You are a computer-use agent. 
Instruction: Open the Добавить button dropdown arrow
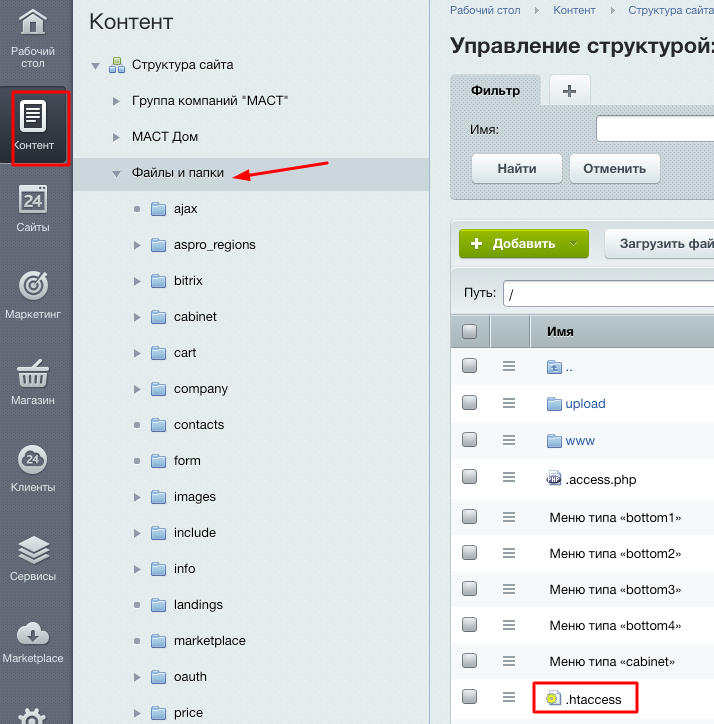574,244
